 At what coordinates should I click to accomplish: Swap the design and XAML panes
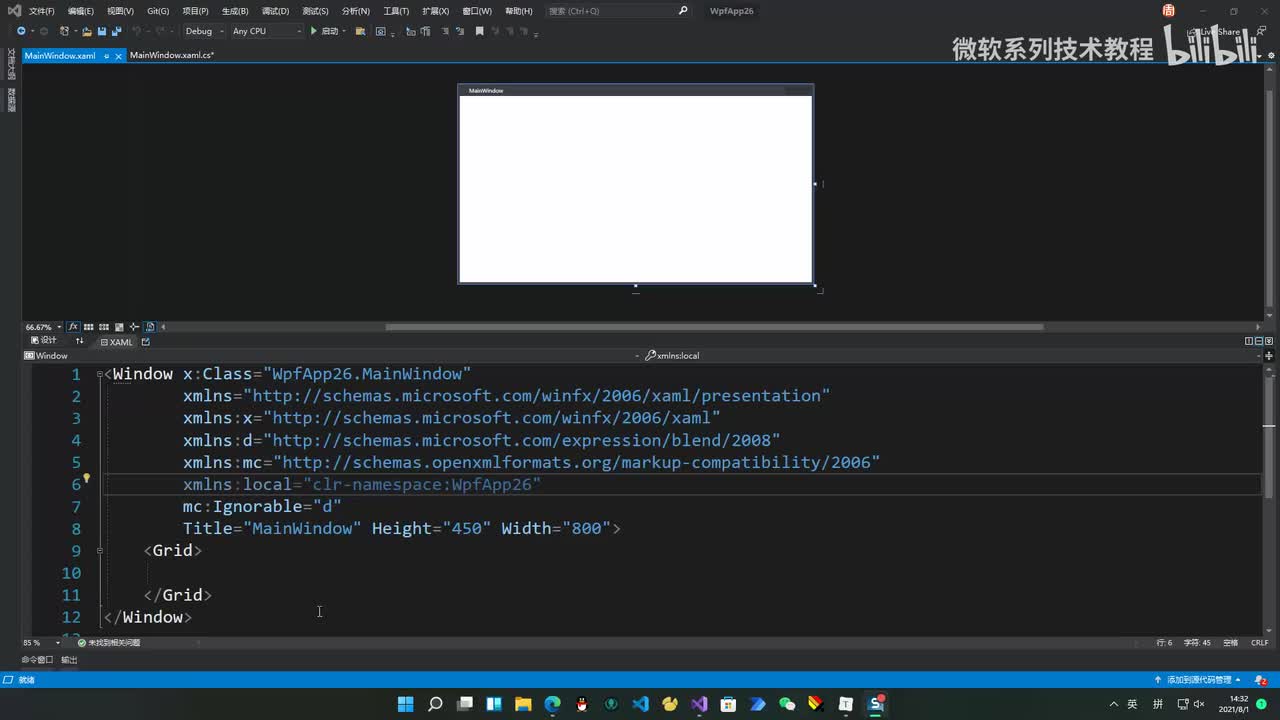pyautogui.click(x=80, y=341)
